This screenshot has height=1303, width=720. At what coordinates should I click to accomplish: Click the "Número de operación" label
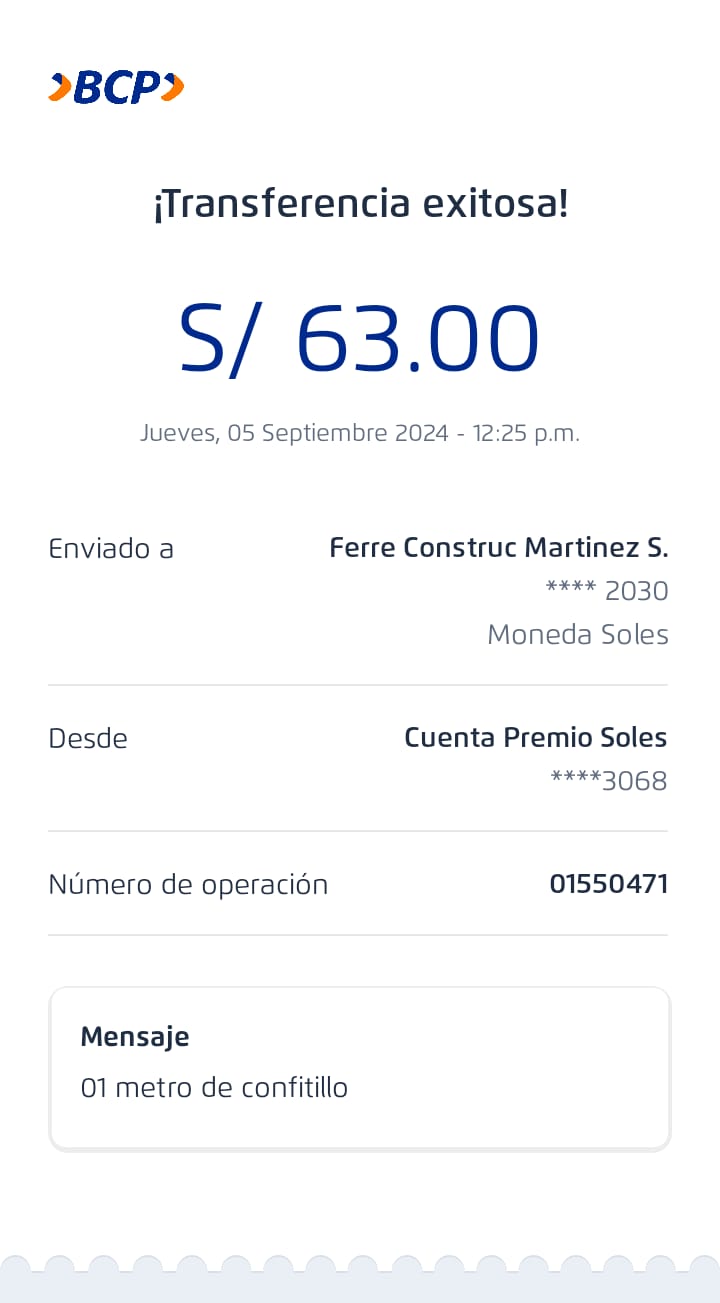tap(188, 884)
